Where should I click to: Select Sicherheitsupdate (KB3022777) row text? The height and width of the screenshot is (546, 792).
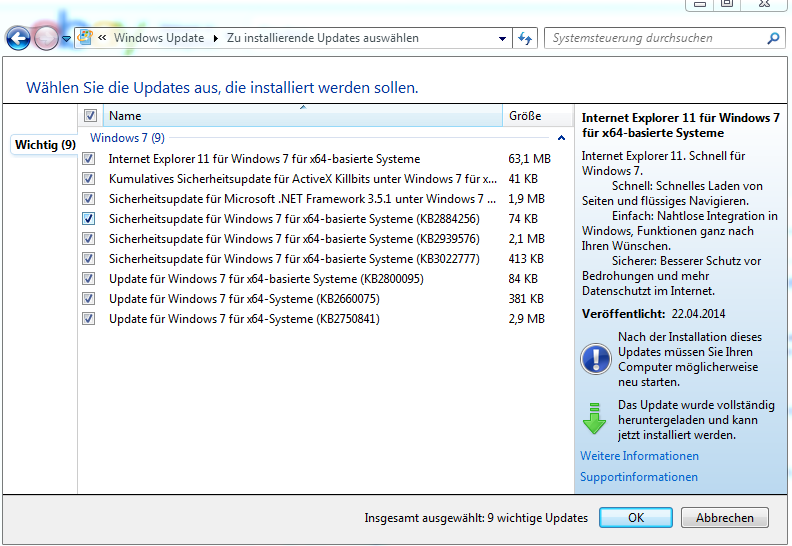[294, 259]
